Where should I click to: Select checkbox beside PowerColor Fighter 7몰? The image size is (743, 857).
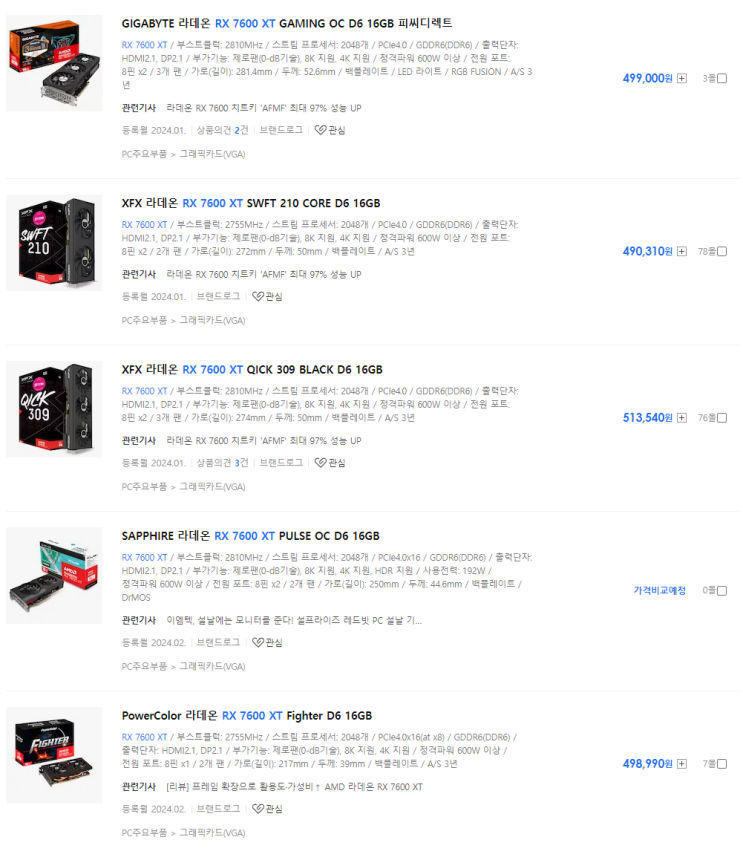pos(722,764)
